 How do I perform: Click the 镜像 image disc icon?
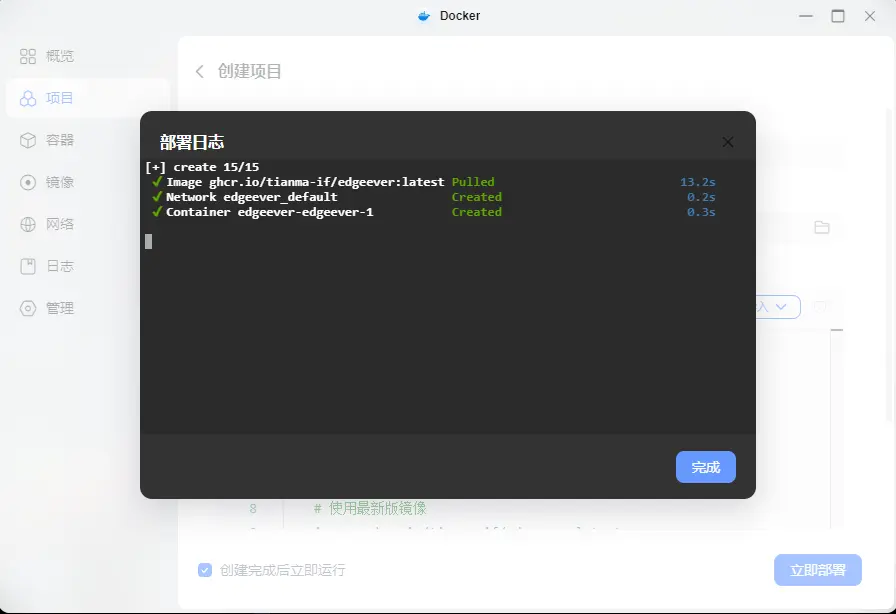(27, 182)
